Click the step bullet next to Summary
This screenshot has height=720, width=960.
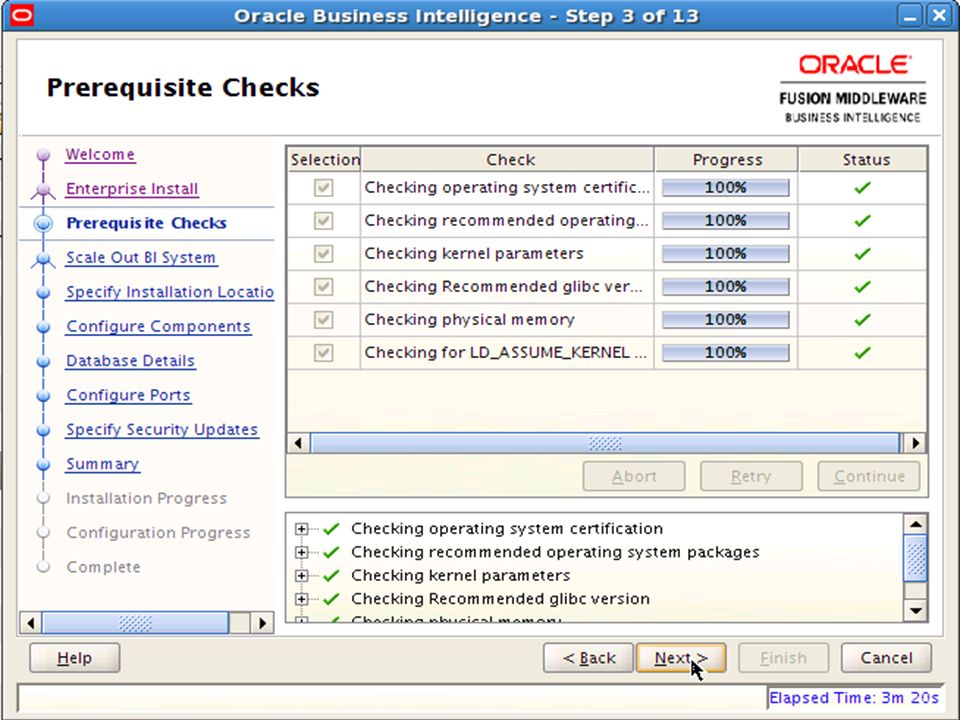tap(43, 464)
